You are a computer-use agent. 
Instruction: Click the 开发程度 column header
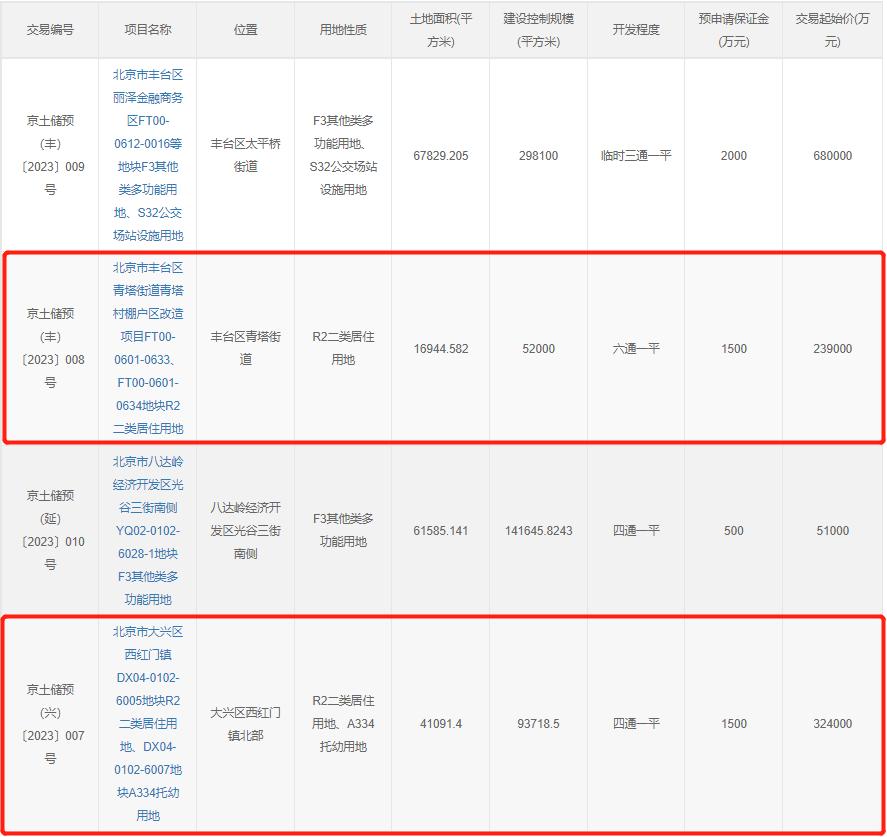[x=636, y=30]
